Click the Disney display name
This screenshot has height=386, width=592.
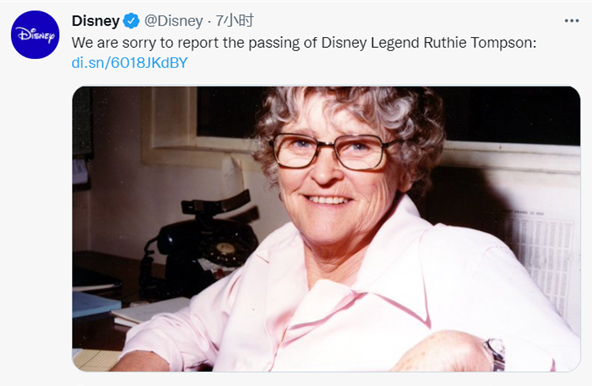point(96,21)
